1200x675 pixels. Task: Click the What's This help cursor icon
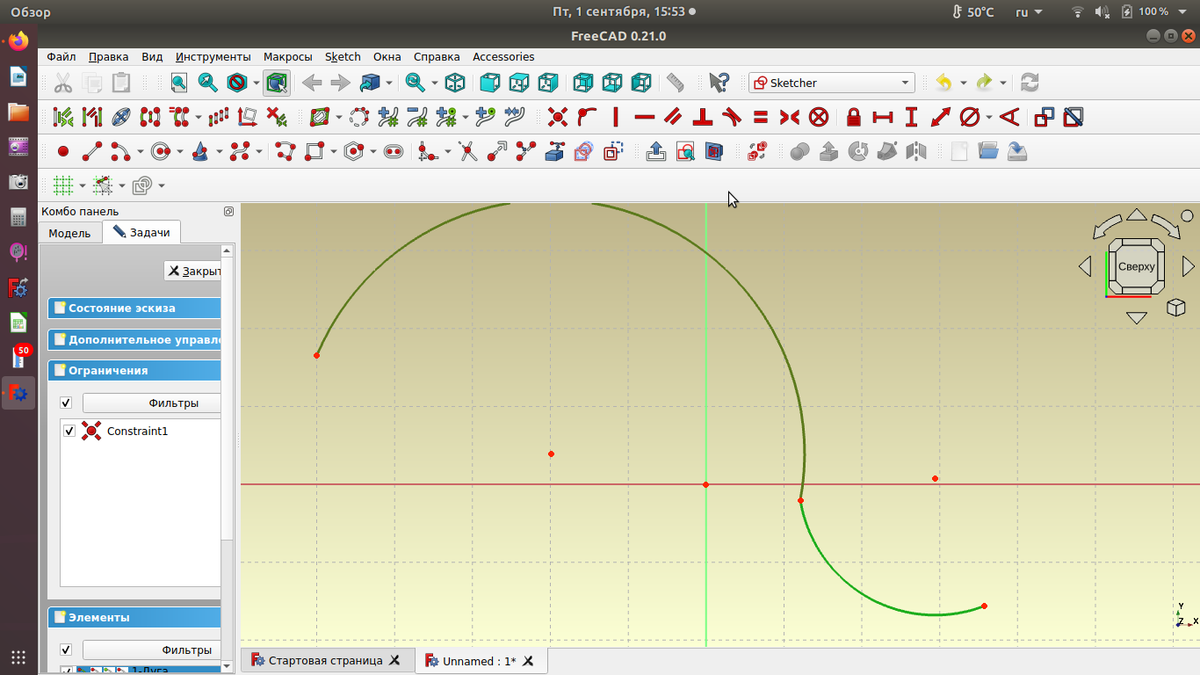click(719, 83)
